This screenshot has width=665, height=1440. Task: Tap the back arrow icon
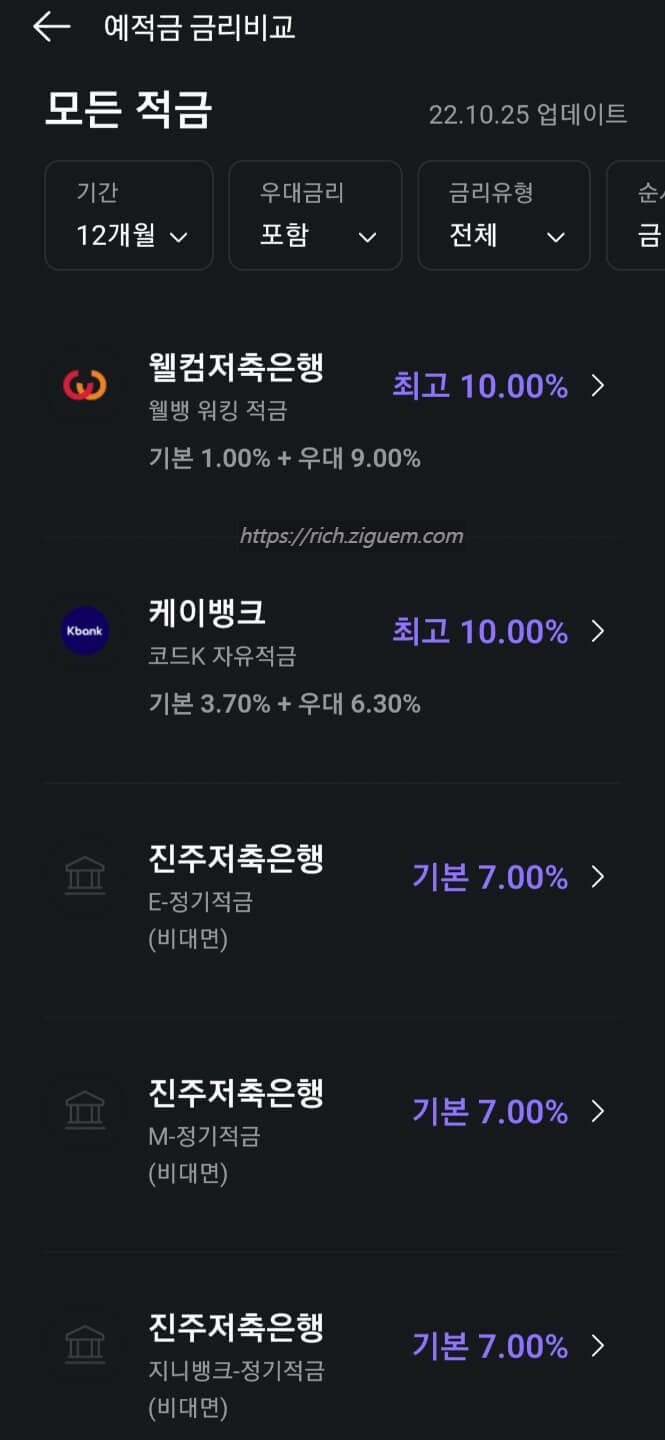click(50, 27)
